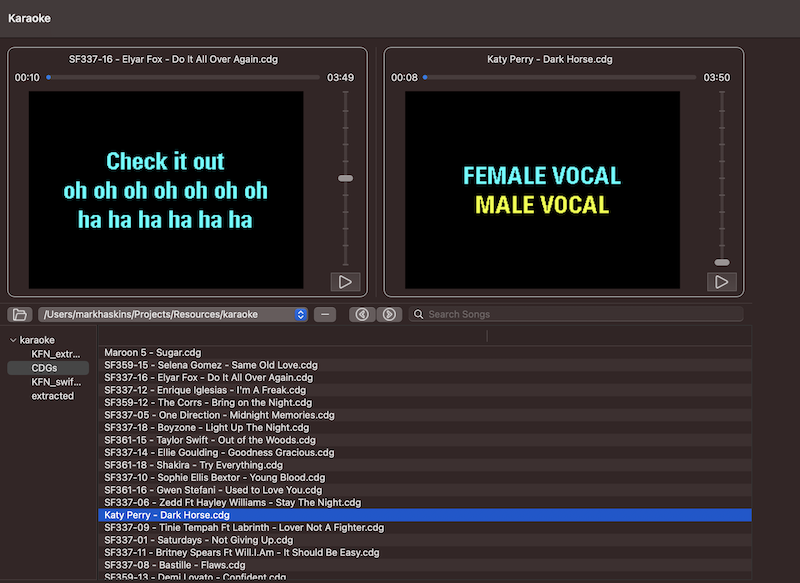This screenshot has height=583, width=800.
Task: Load song to left deck arrow button
Action: [362, 314]
